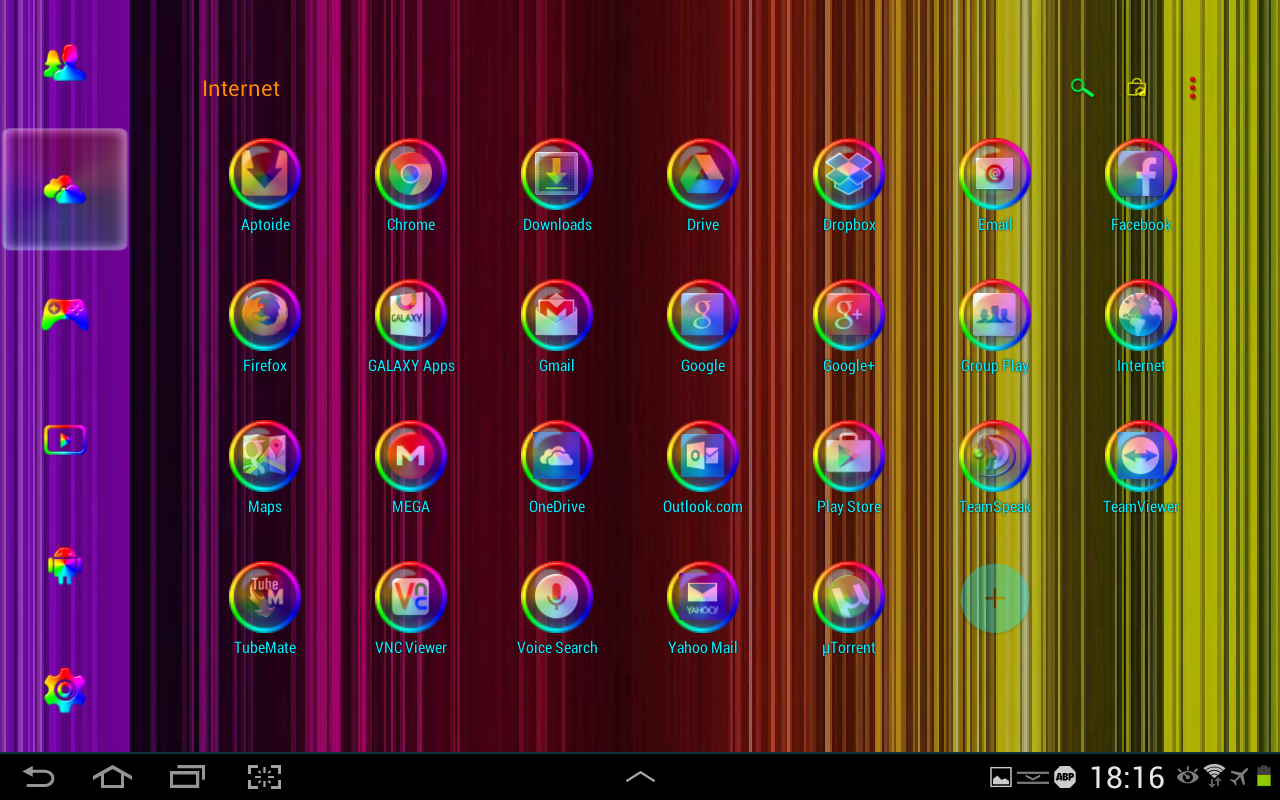
Task: Tap the Back navigation button
Action: (39, 777)
